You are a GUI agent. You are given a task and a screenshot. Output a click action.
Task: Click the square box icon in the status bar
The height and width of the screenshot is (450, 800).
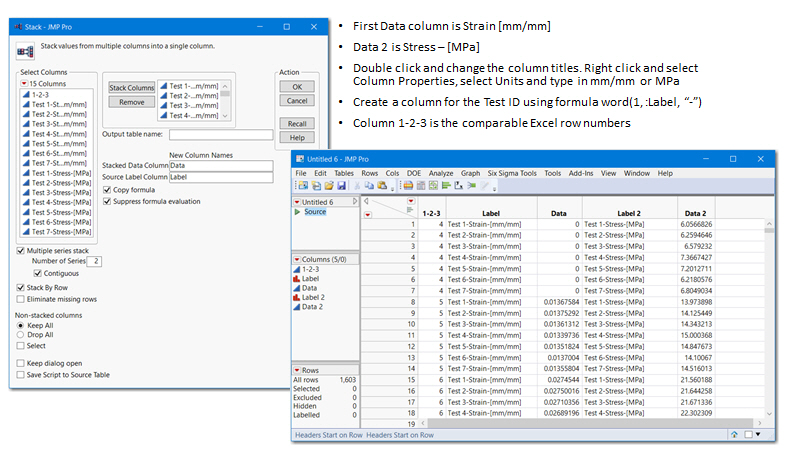[x=748, y=435]
